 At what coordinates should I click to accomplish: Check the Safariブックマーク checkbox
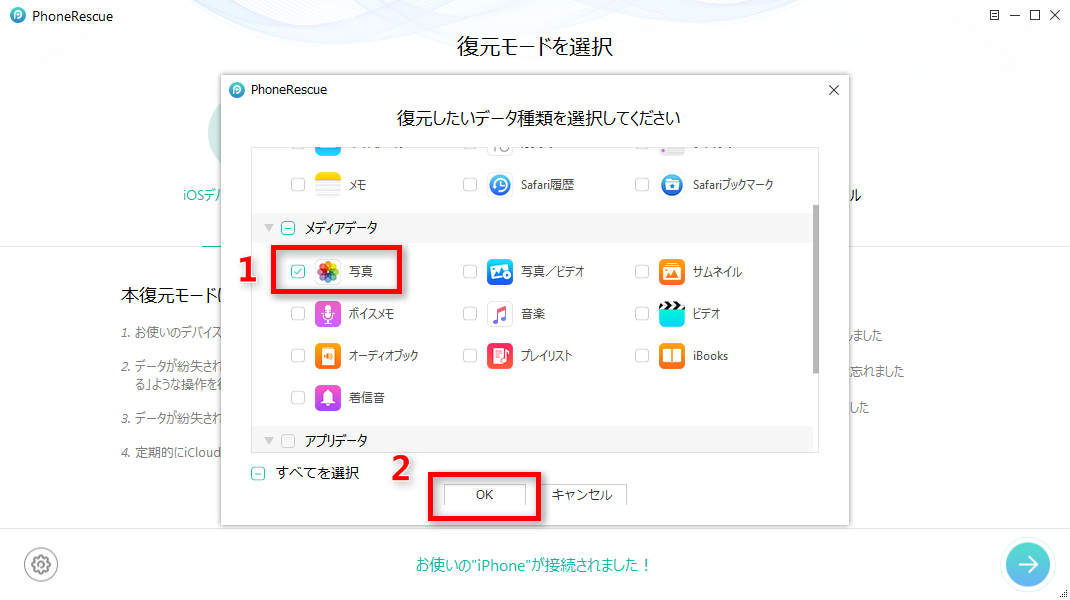[641, 184]
